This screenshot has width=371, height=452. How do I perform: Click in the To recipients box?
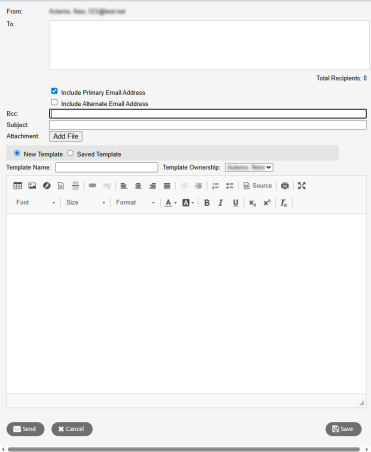pyautogui.click(x=209, y=45)
